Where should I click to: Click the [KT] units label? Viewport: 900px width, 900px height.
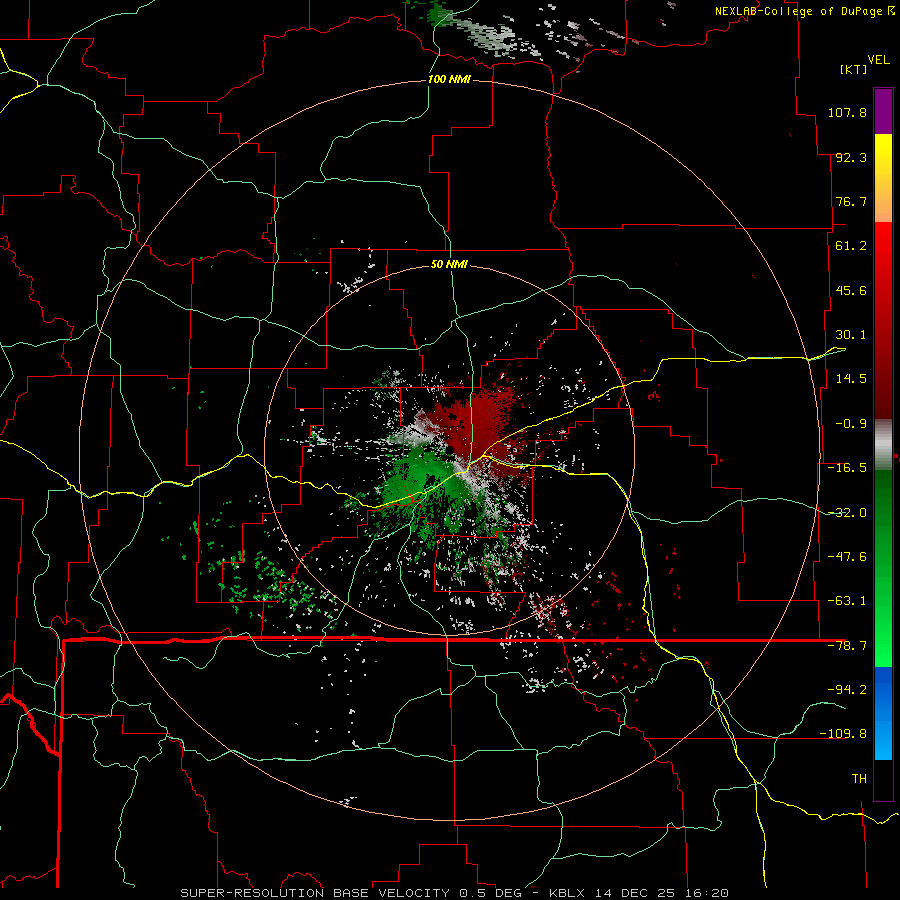pyautogui.click(x=854, y=69)
